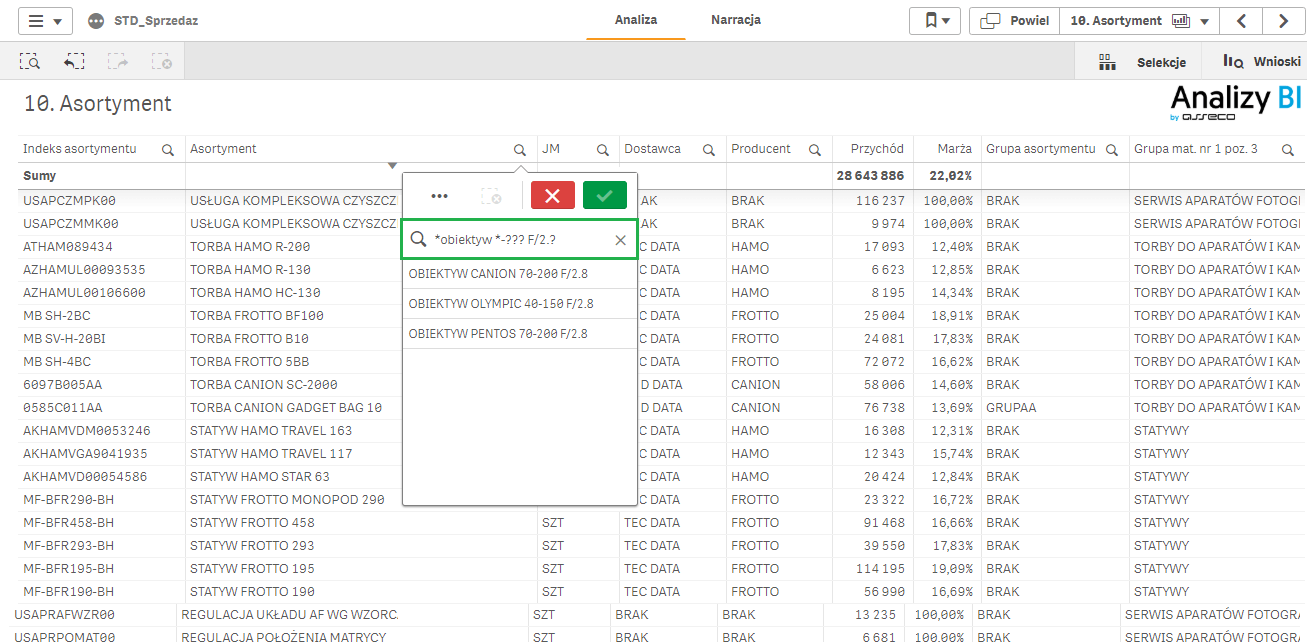1308x642 pixels.
Task: Sort by the Marża column header
Action: pyautogui.click(x=954, y=149)
